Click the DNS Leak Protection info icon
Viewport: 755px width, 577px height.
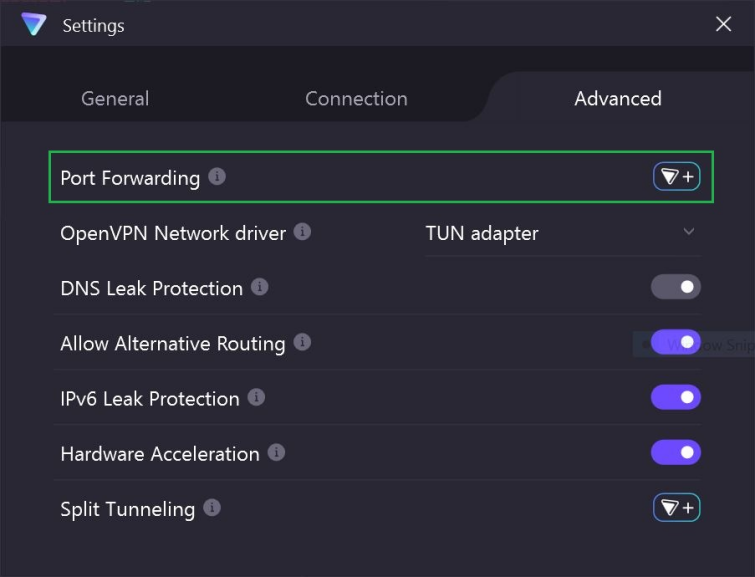[x=259, y=287]
